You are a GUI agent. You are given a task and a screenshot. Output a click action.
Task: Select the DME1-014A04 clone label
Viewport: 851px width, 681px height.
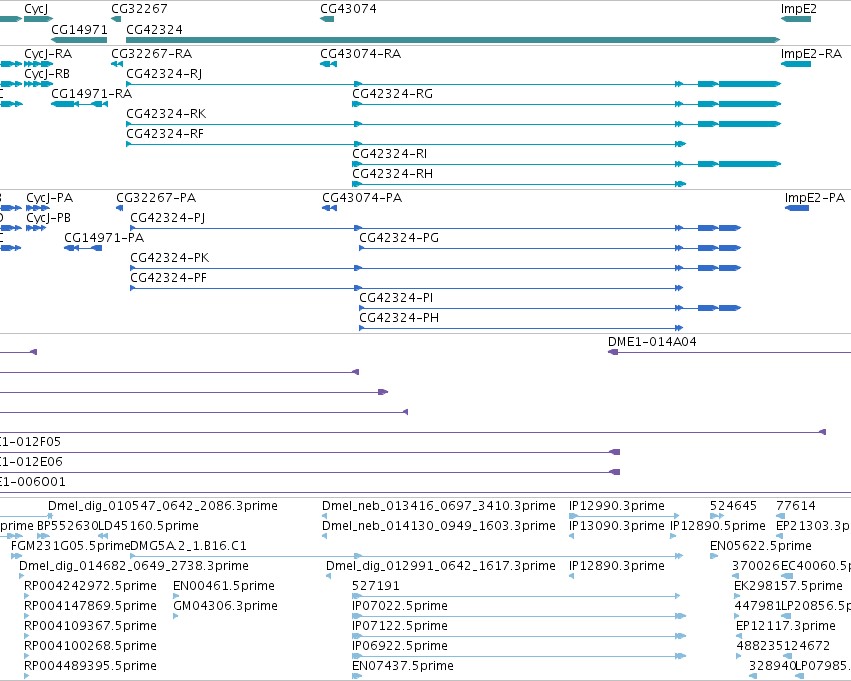pyautogui.click(x=652, y=341)
